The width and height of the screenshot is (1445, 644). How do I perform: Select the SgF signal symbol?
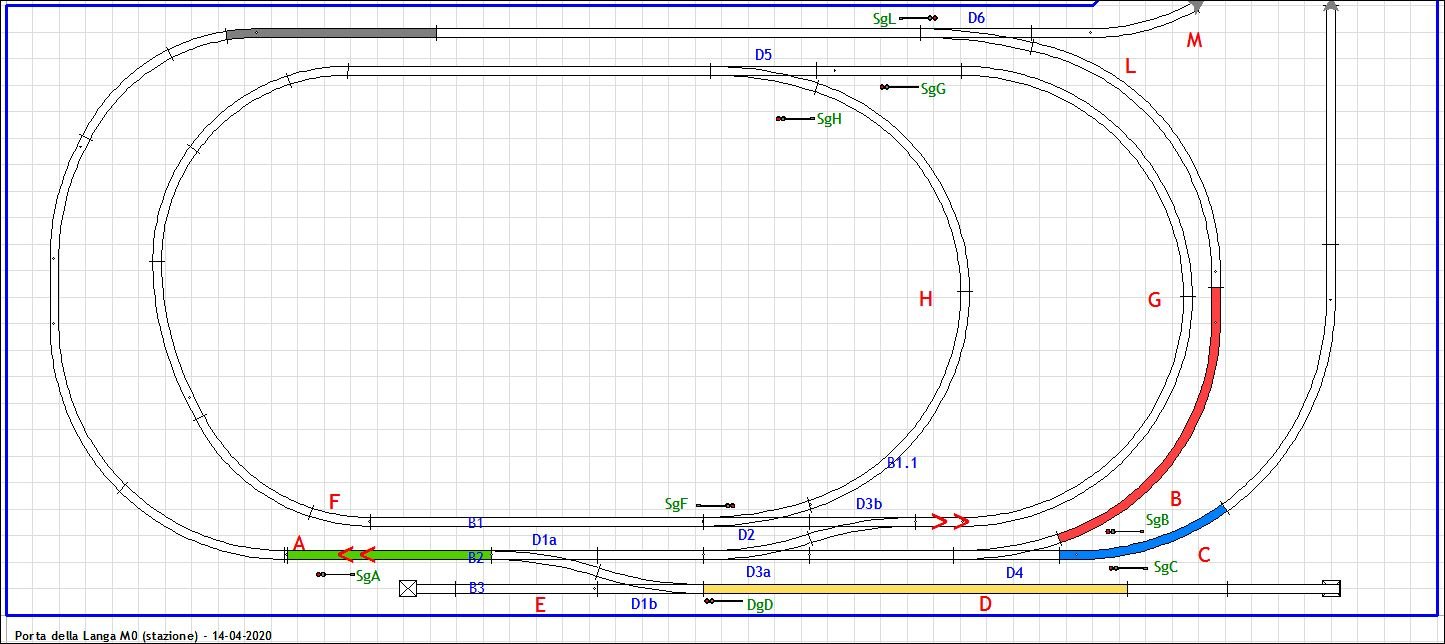click(x=729, y=506)
